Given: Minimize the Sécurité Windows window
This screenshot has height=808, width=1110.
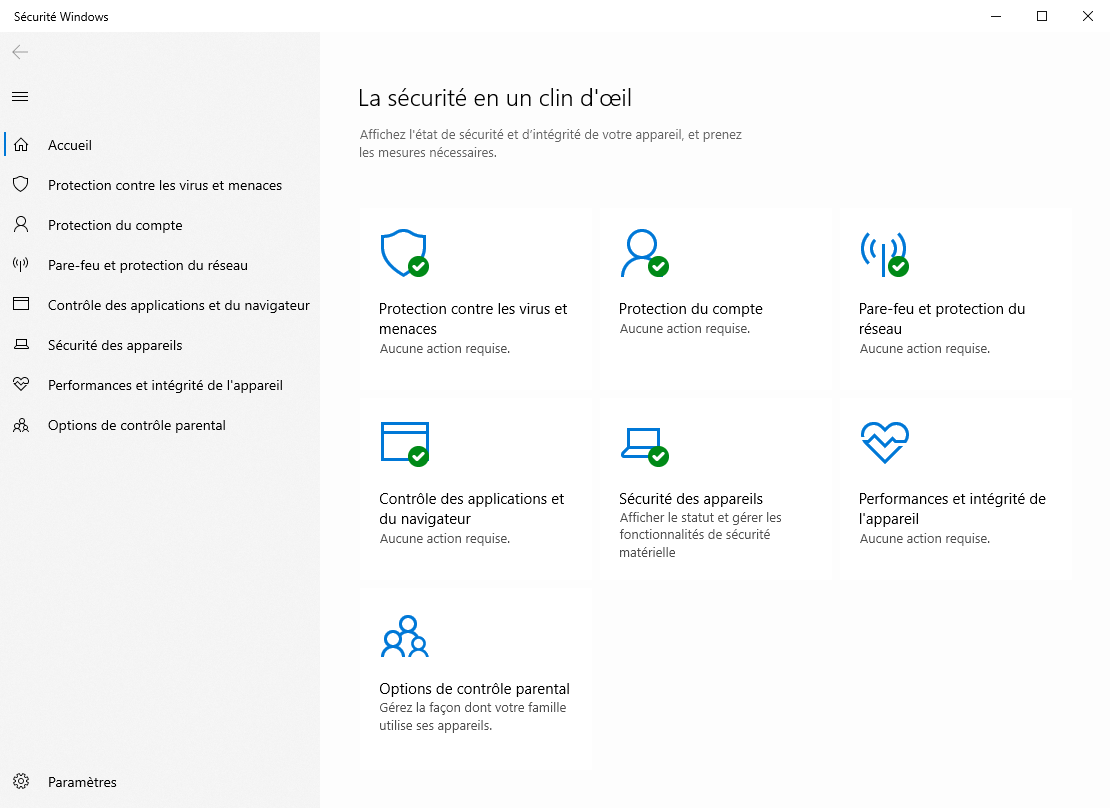Looking at the screenshot, I should click(996, 16).
